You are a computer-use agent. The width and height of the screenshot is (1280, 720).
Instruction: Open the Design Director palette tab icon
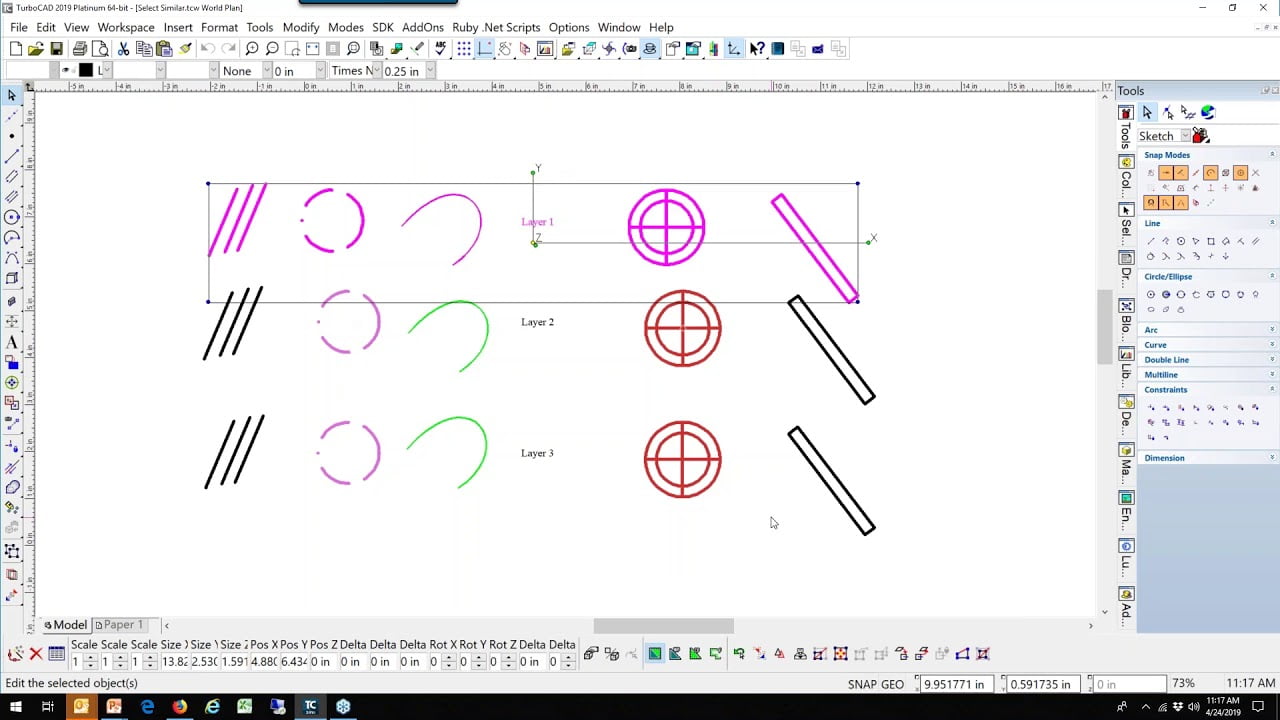tap(1126, 402)
